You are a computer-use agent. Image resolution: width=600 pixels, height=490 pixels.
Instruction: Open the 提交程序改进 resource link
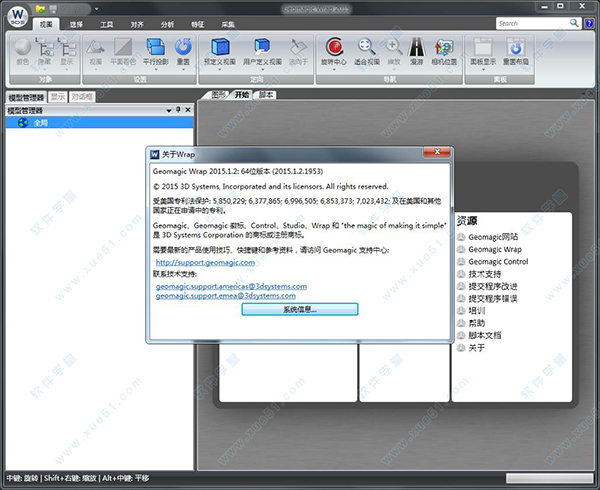click(x=493, y=286)
